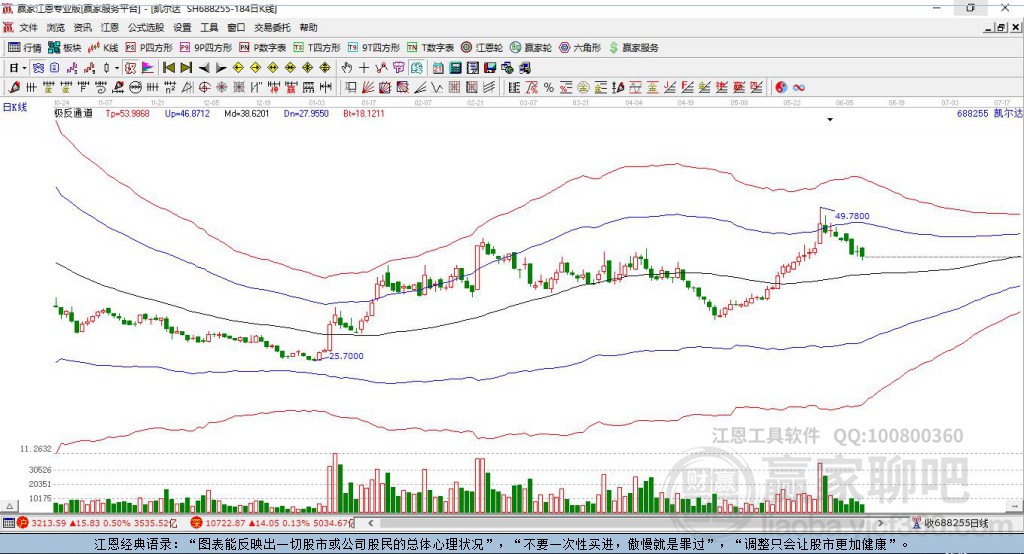Open 赢家服务 with dollar icon
This screenshot has height=554, width=1024.
633,48
